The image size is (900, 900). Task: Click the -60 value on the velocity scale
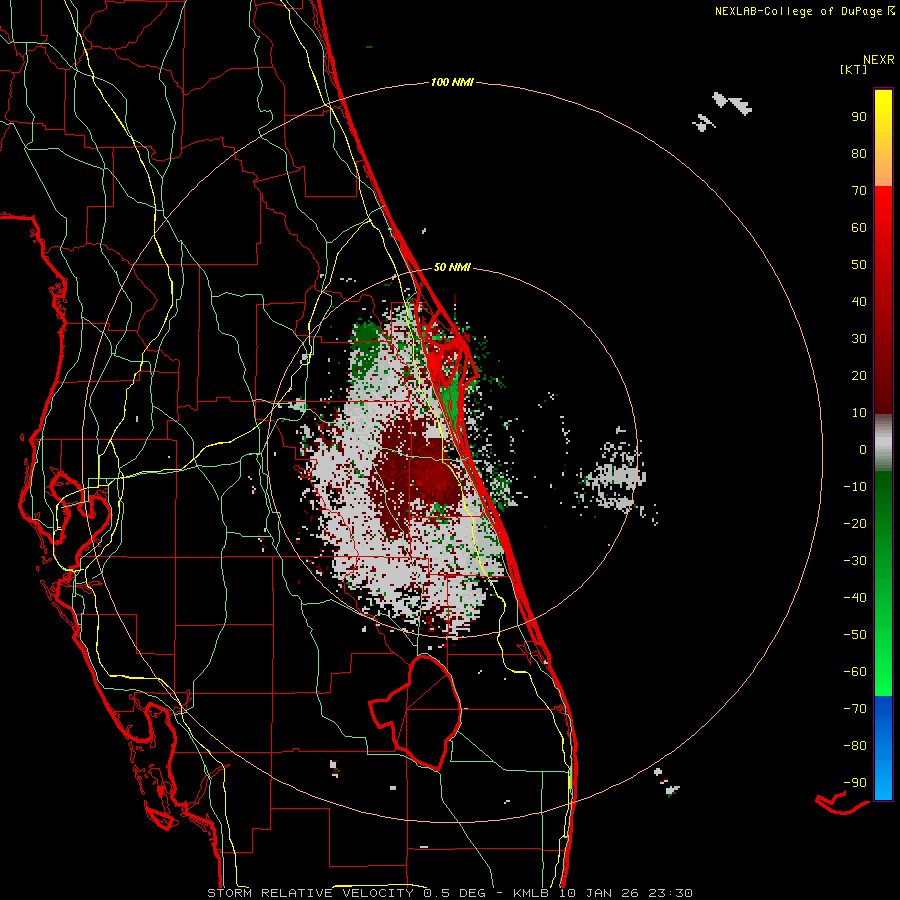tap(855, 672)
